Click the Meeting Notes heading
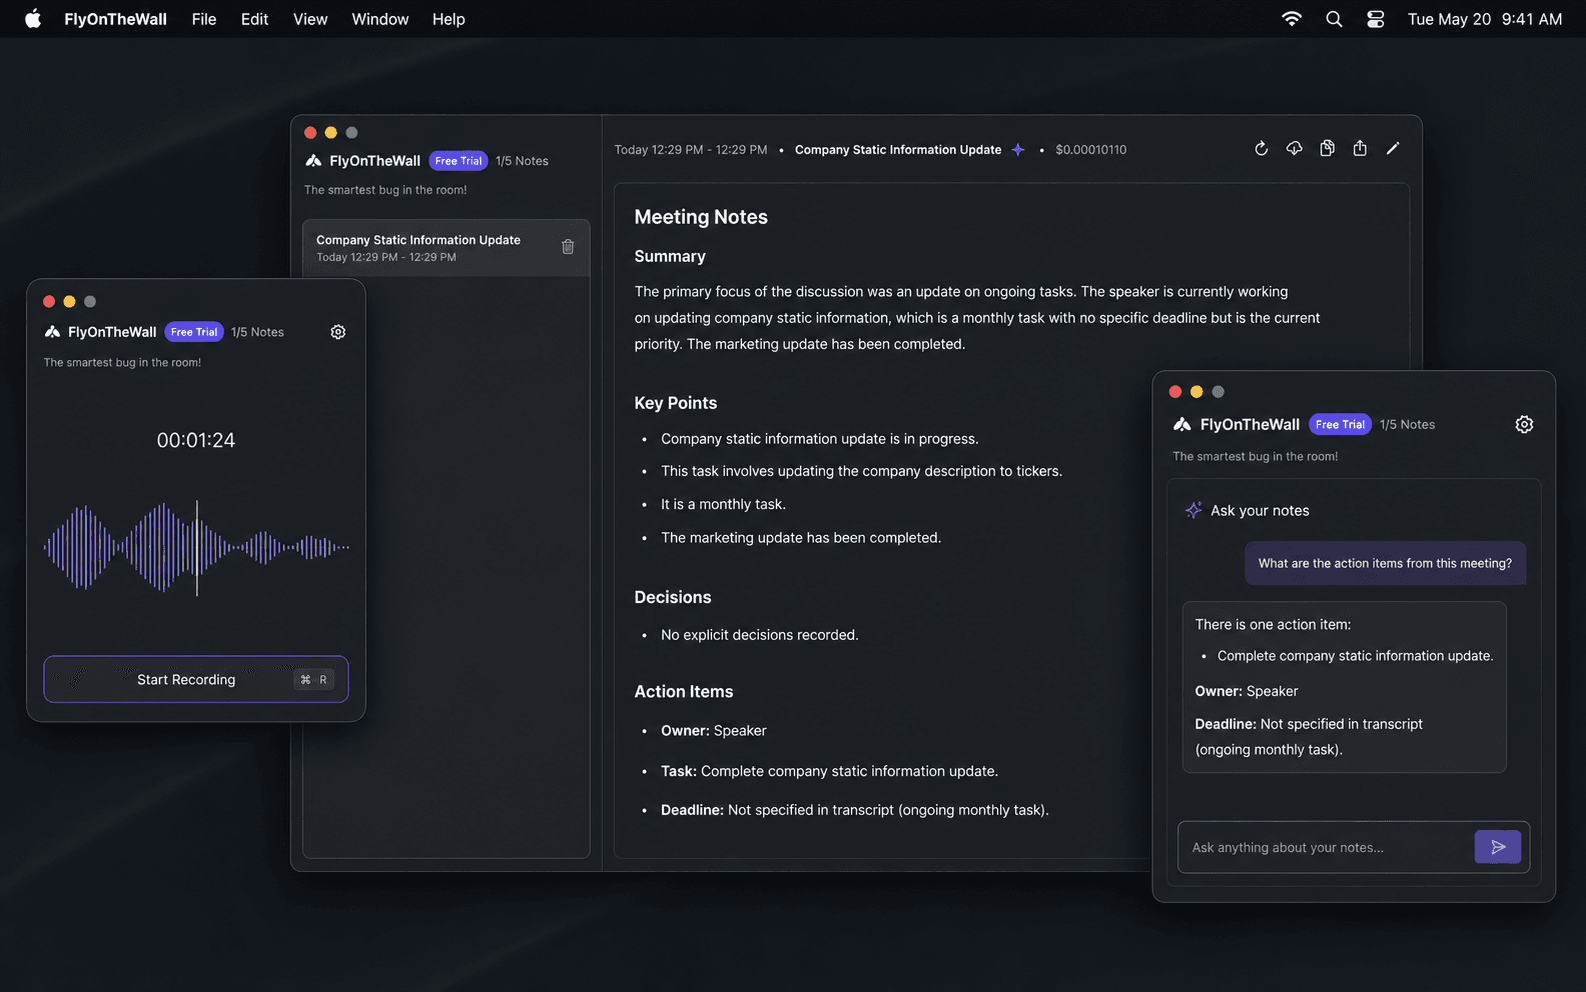 tap(701, 217)
